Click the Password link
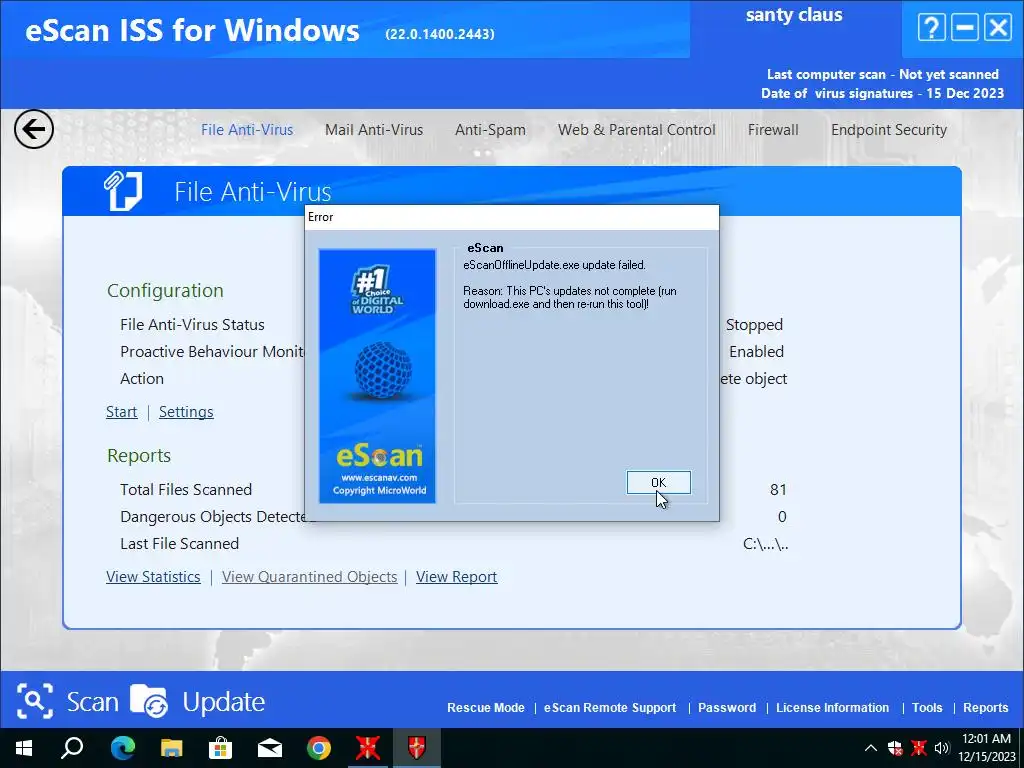This screenshot has width=1024, height=768. 727,708
